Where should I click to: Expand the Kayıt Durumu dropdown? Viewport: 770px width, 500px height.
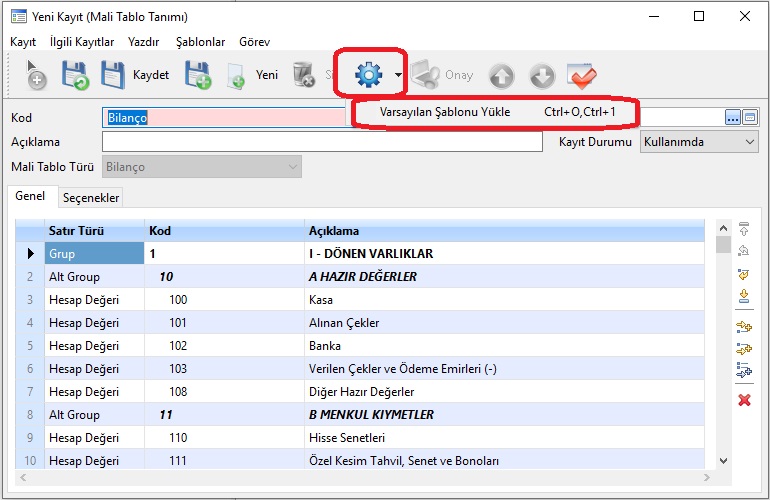750,142
